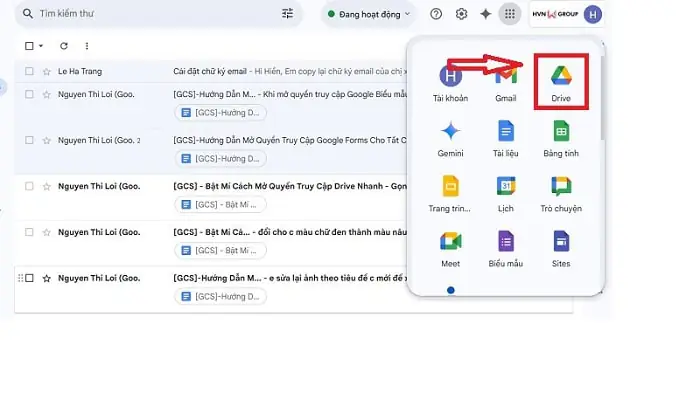
Task: Open Biểu mẫu (Forms) app
Action: pyautogui.click(x=506, y=249)
